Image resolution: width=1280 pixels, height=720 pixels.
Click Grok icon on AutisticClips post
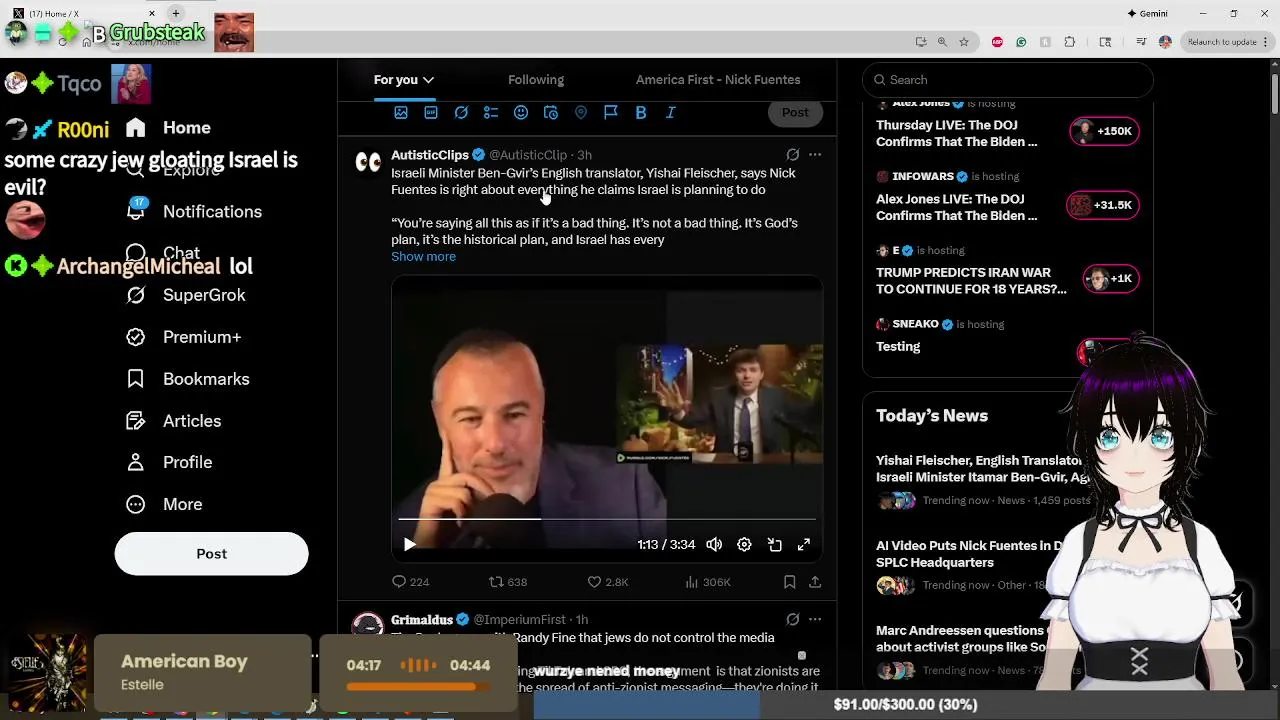[x=792, y=155]
